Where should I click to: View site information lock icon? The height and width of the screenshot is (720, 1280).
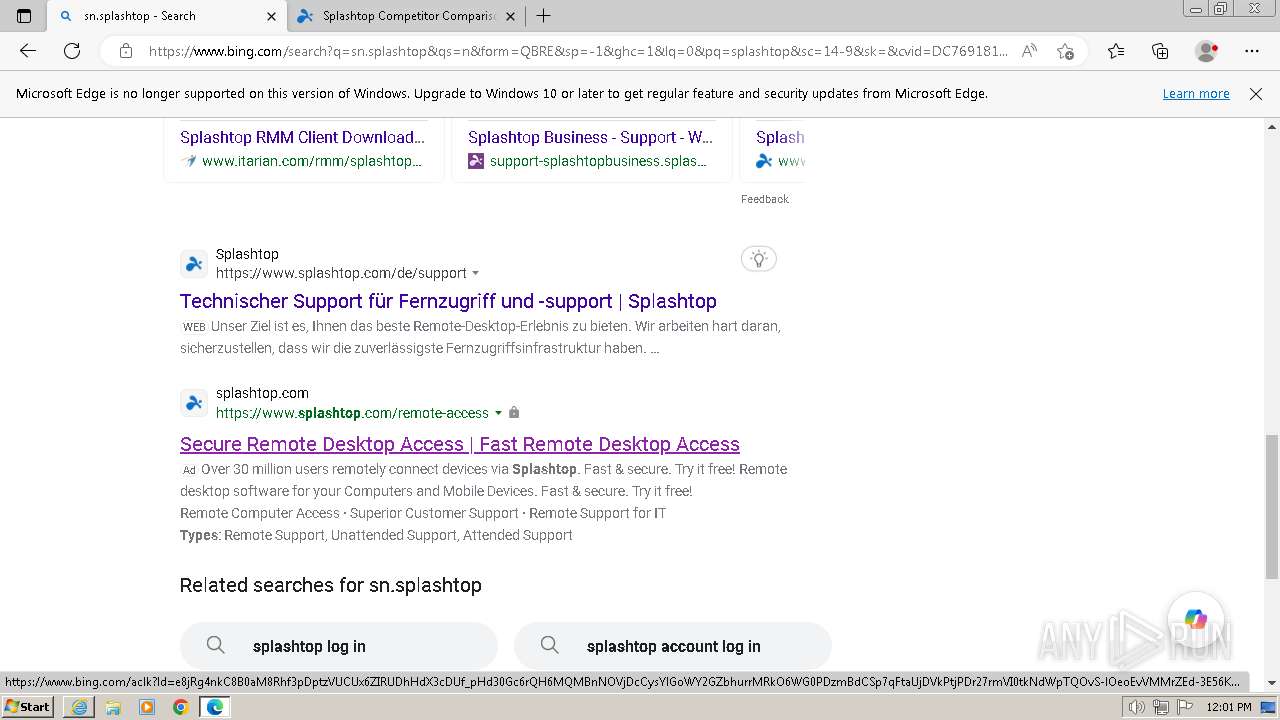(126, 51)
